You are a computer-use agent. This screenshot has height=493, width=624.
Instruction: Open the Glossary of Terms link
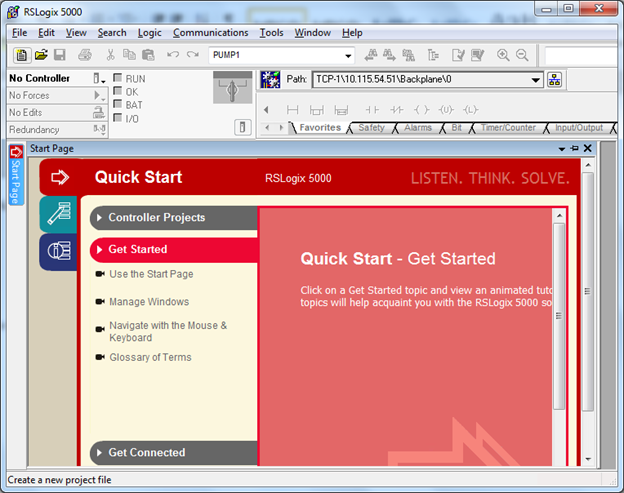[x=150, y=357]
